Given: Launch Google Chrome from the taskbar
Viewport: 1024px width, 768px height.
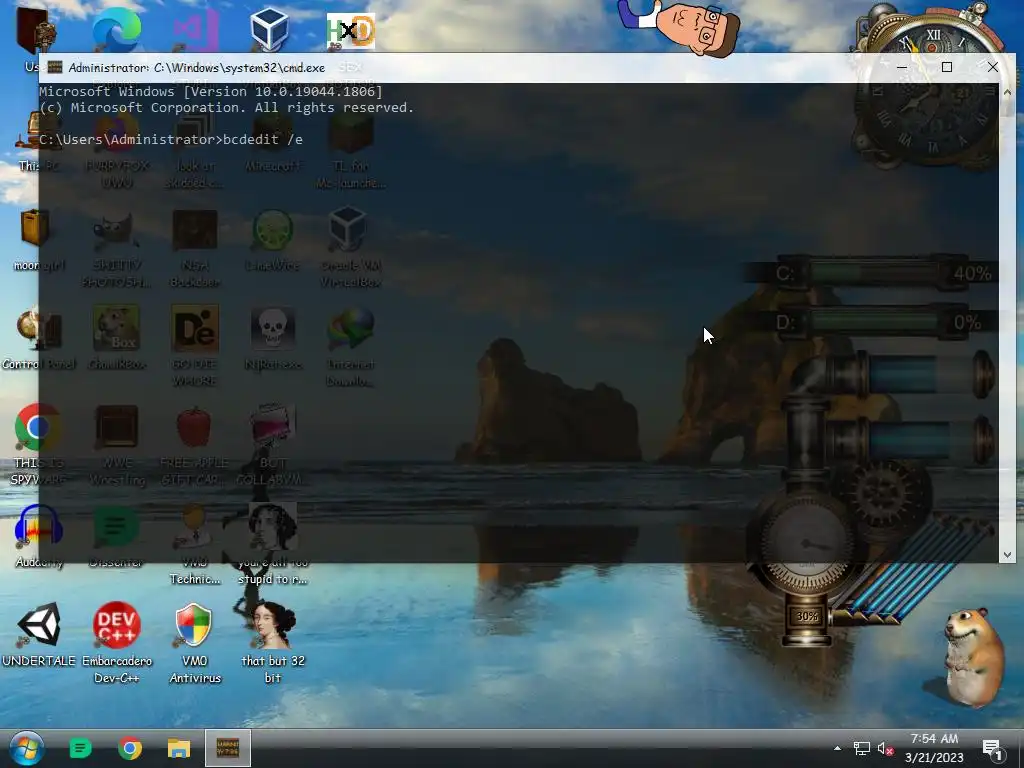Looking at the screenshot, I should click(130, 748).
